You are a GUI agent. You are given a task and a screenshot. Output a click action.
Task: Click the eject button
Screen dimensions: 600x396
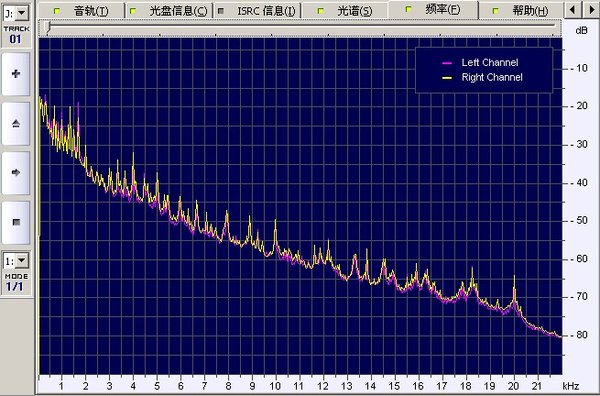click(16, 123)
